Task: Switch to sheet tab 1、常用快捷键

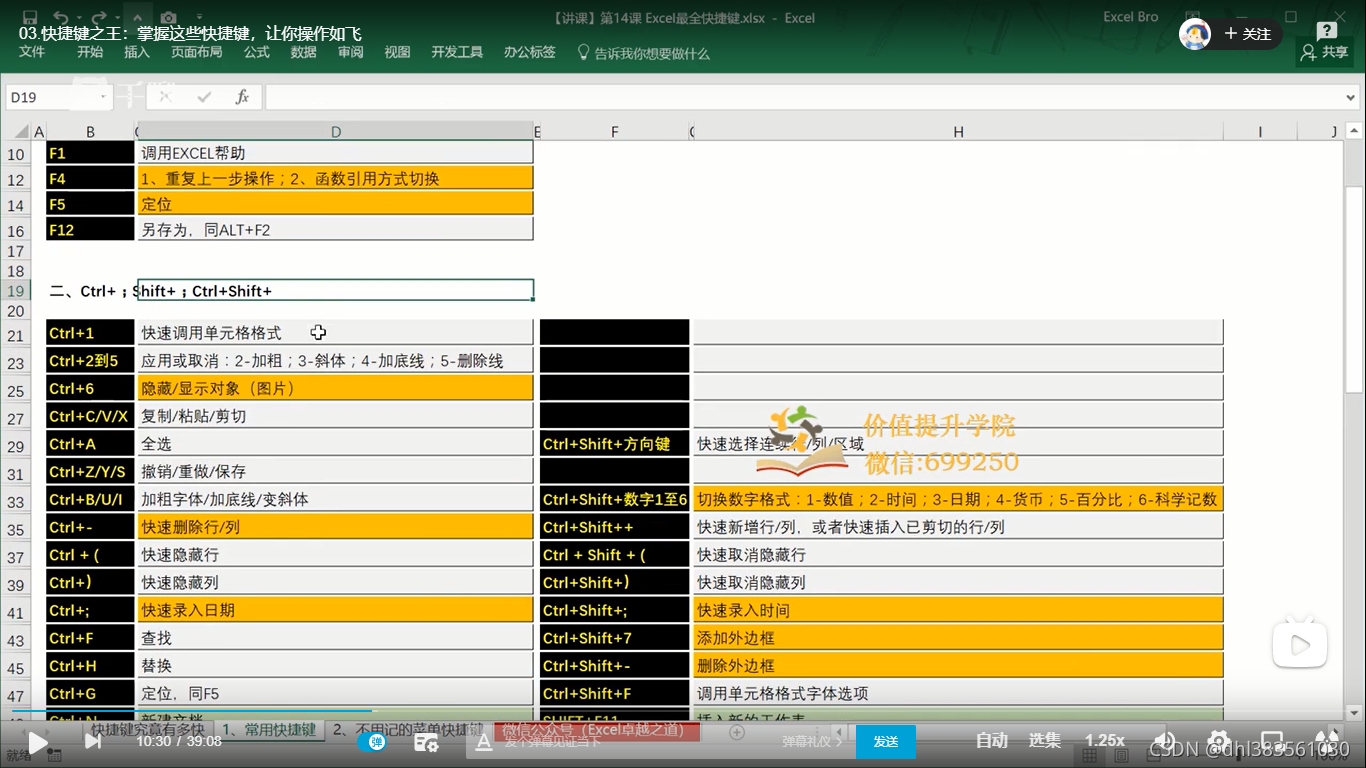Action: tap(268, 730)
